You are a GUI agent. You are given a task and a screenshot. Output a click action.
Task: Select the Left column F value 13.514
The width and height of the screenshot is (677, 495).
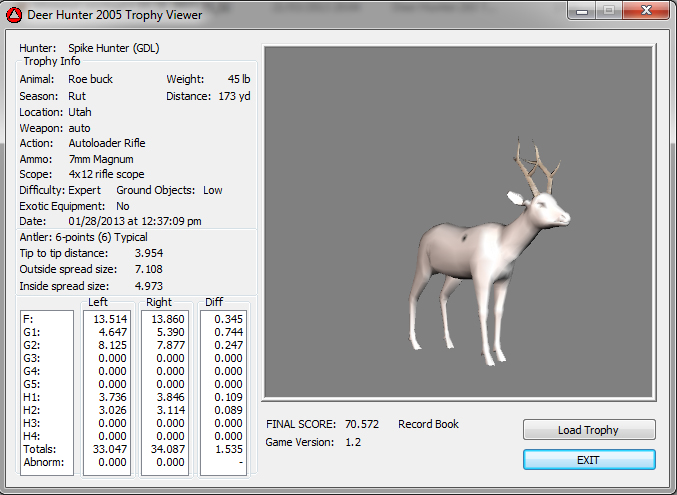tap(109, 318)
